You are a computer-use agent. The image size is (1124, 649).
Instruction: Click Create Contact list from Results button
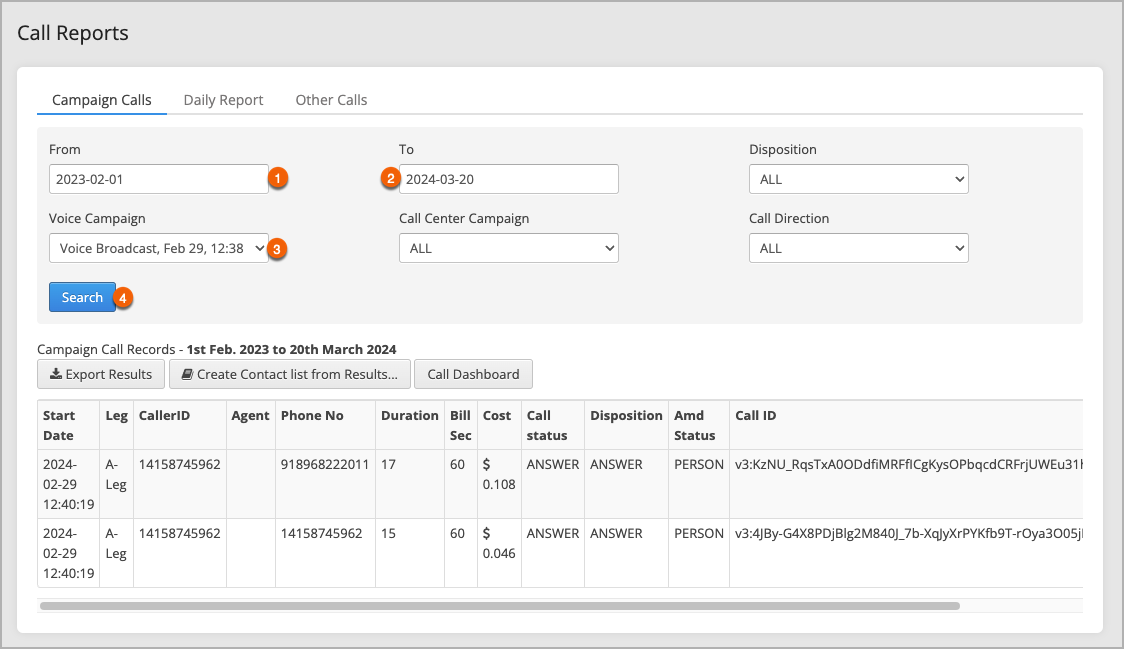click(290, 374)
